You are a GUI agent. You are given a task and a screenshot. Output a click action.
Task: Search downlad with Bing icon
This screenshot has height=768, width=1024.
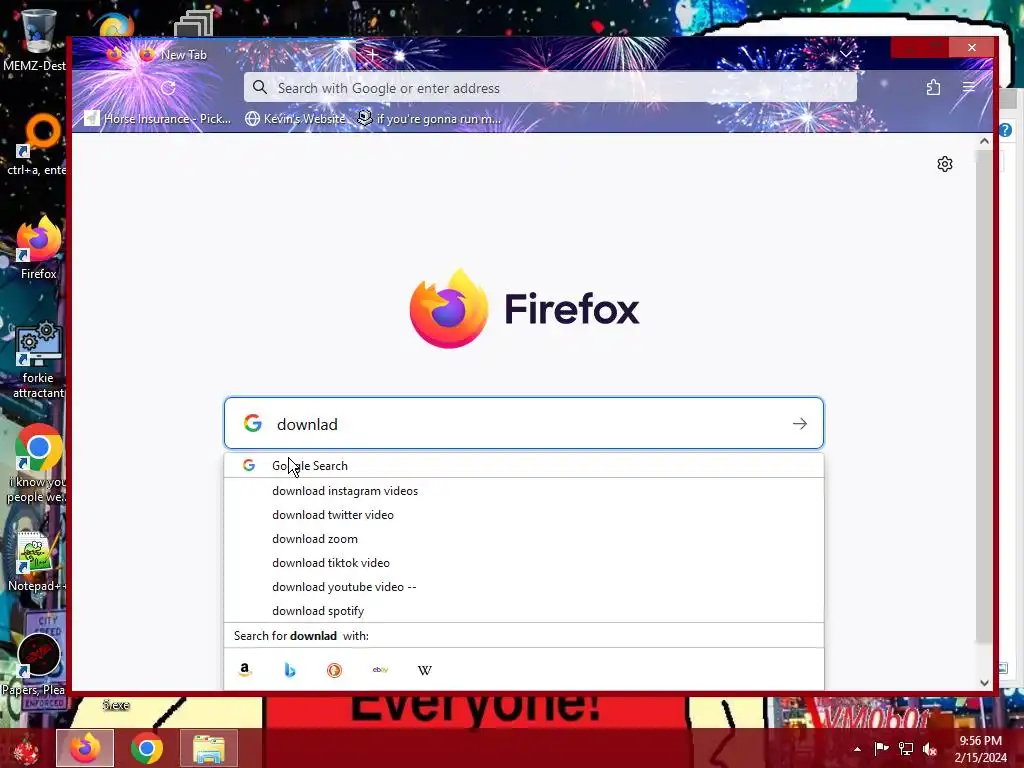pyautogui.click(x=290, y=669)
